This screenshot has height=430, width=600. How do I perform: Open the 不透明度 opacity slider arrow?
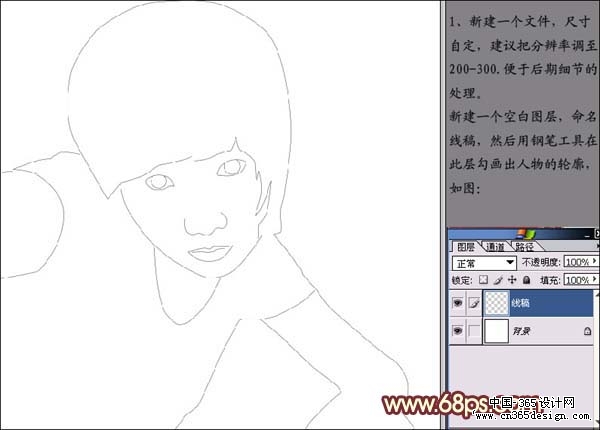click(595, 262)
